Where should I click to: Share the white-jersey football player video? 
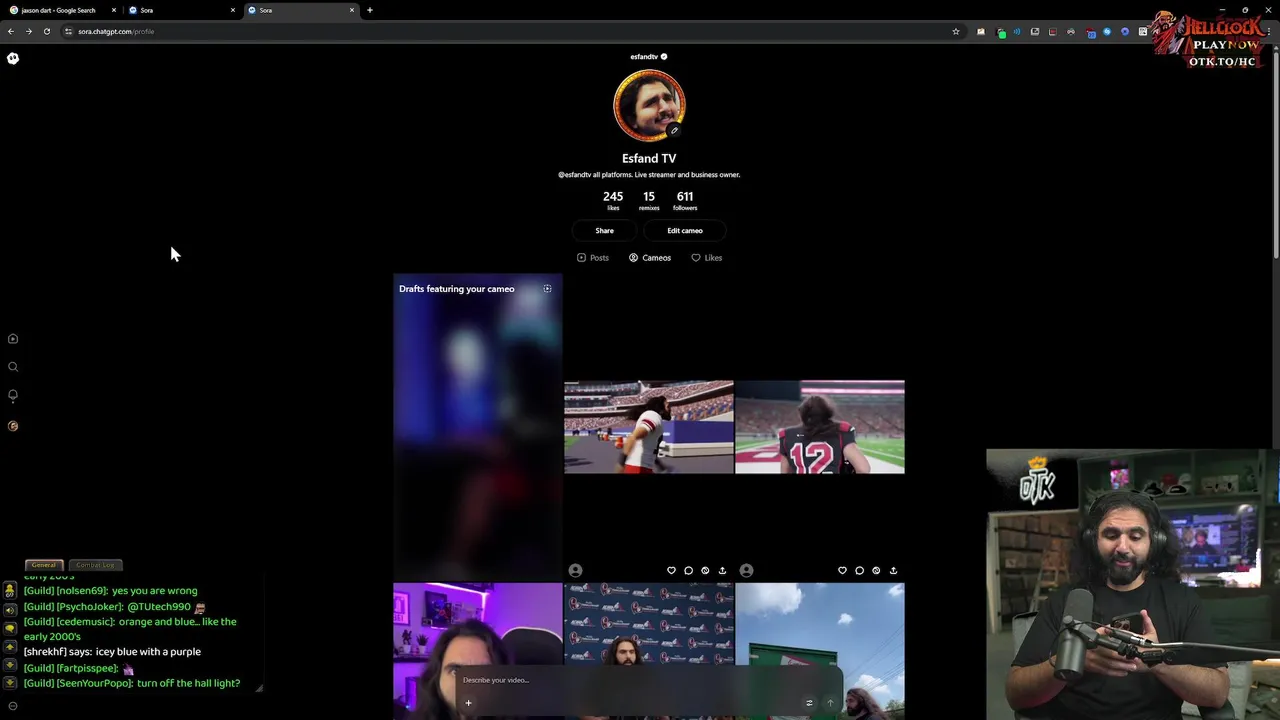[722, 570]
